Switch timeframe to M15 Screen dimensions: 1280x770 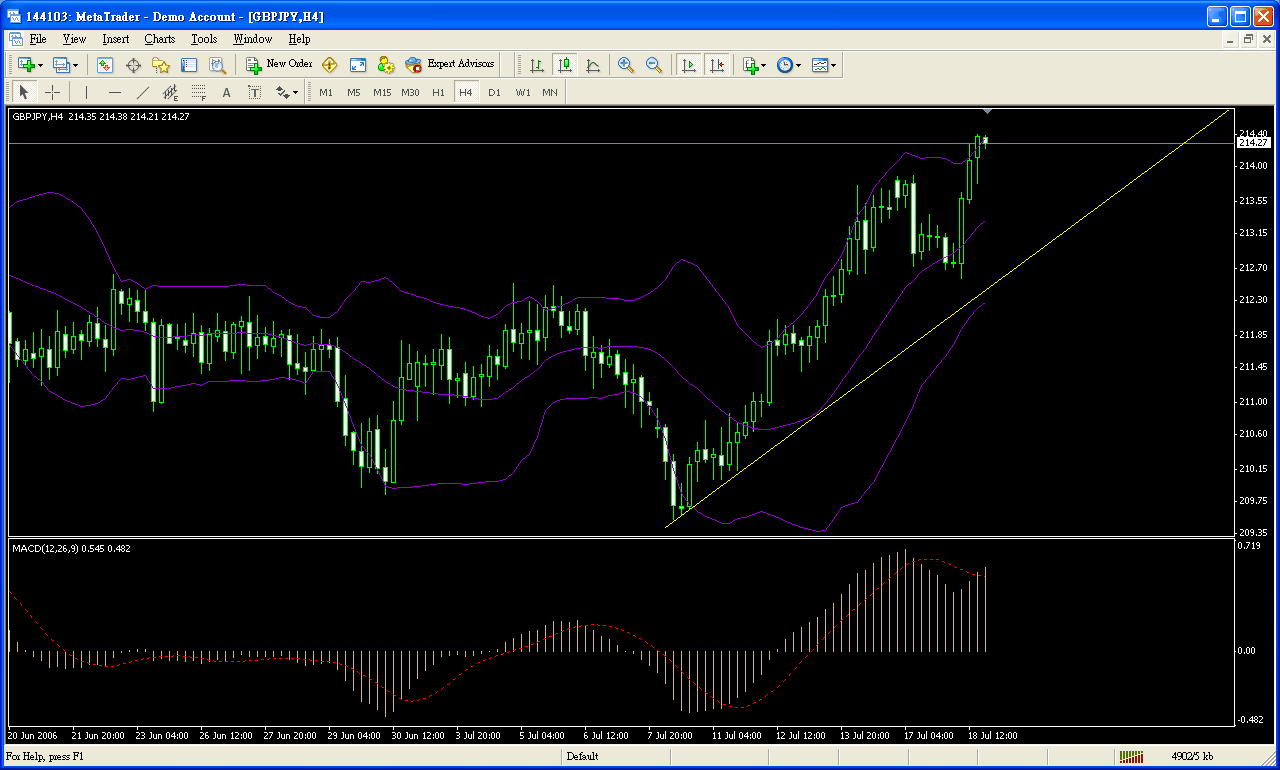382,92
